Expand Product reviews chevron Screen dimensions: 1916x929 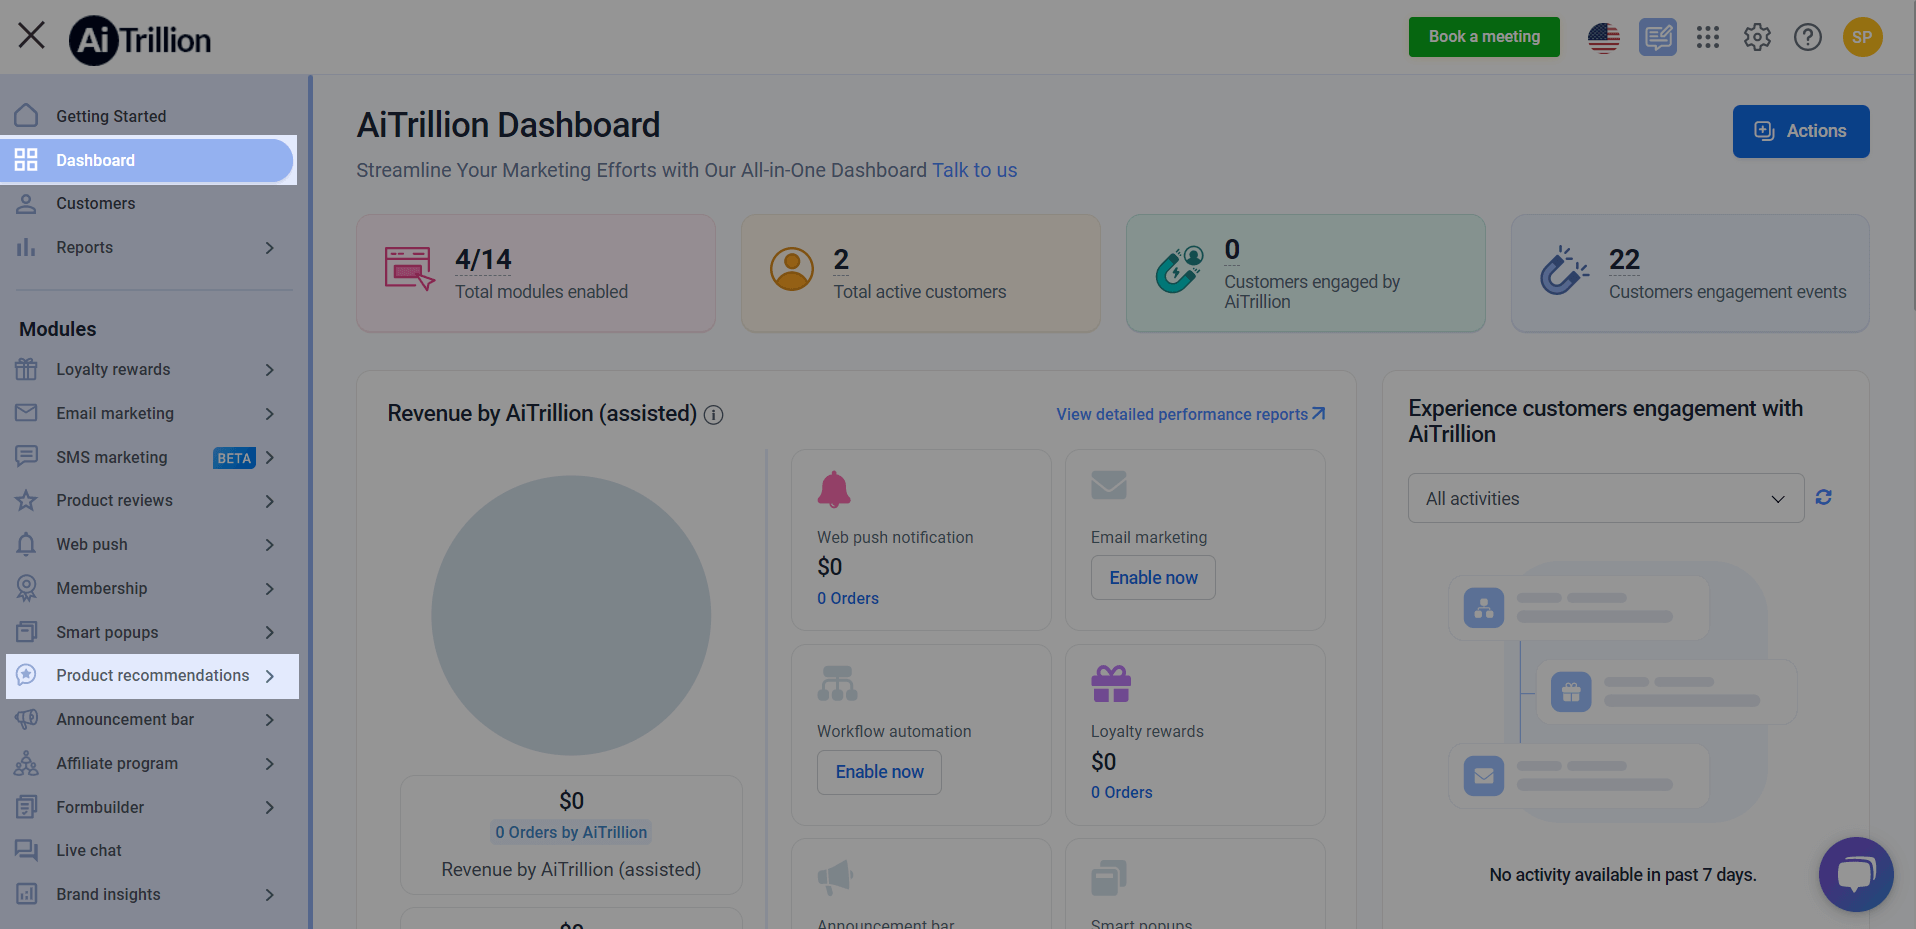click(x=270, y=500)
